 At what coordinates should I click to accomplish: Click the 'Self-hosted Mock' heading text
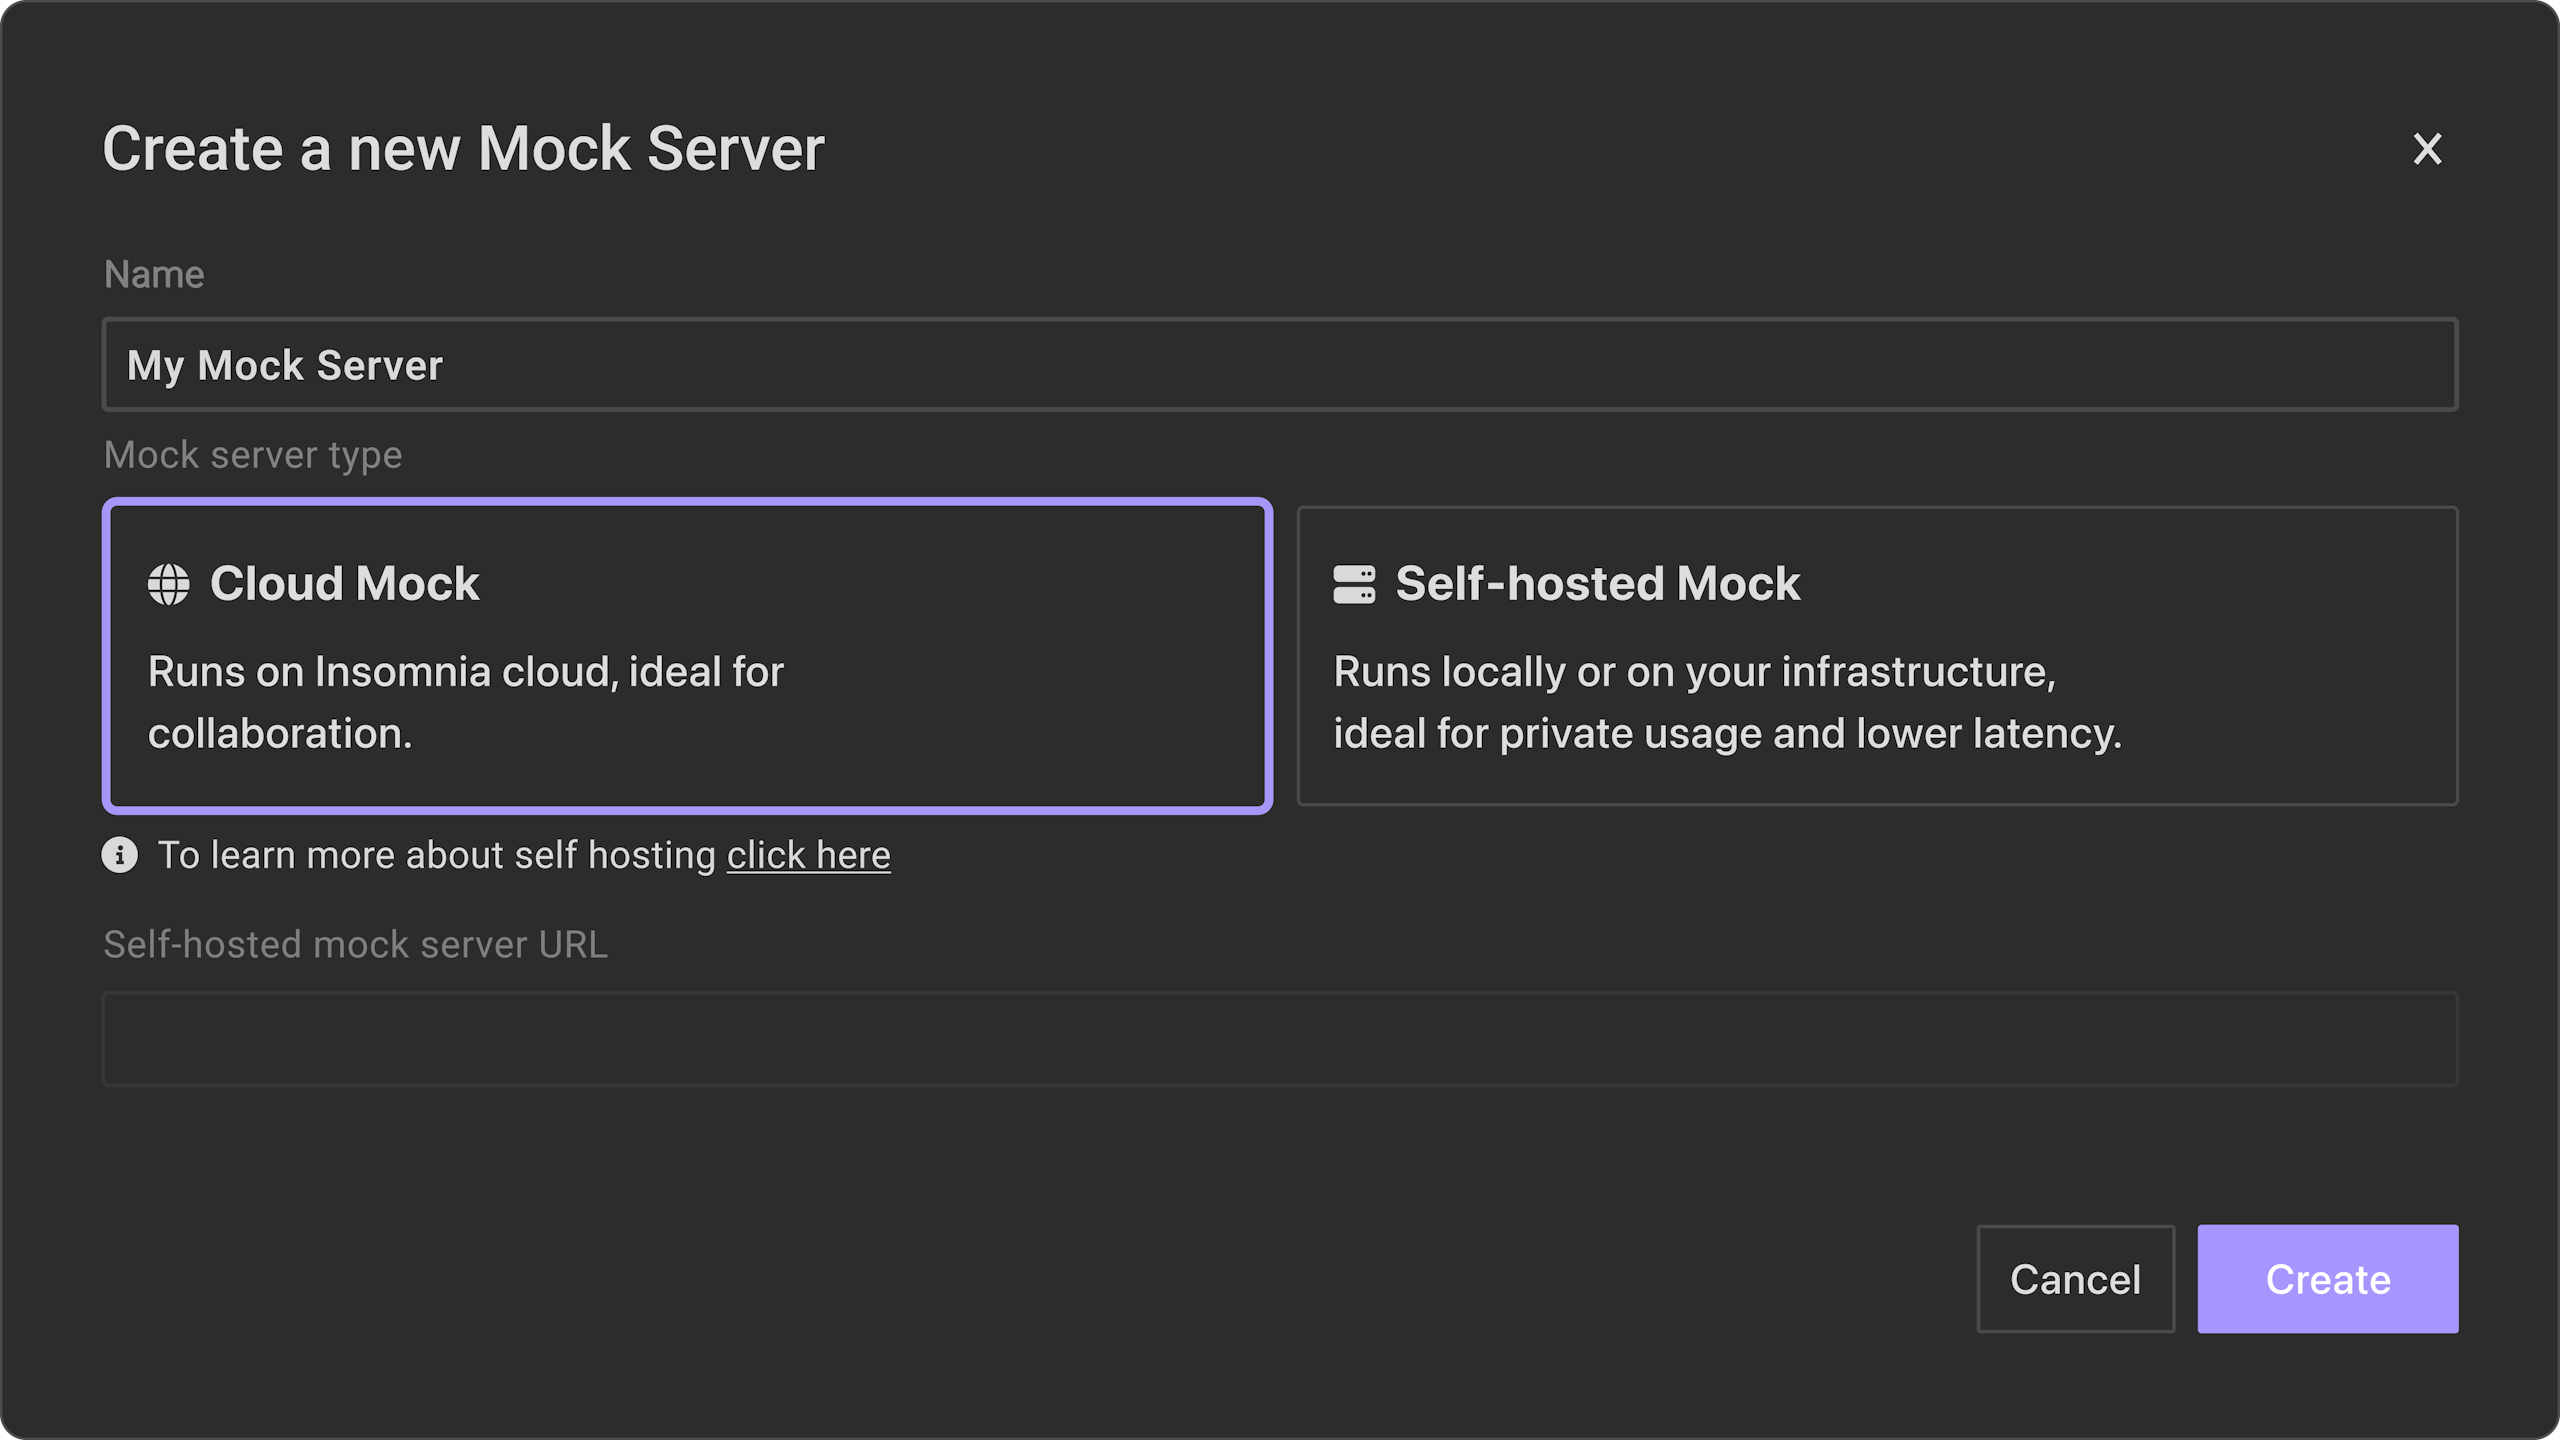point(1597,584)
